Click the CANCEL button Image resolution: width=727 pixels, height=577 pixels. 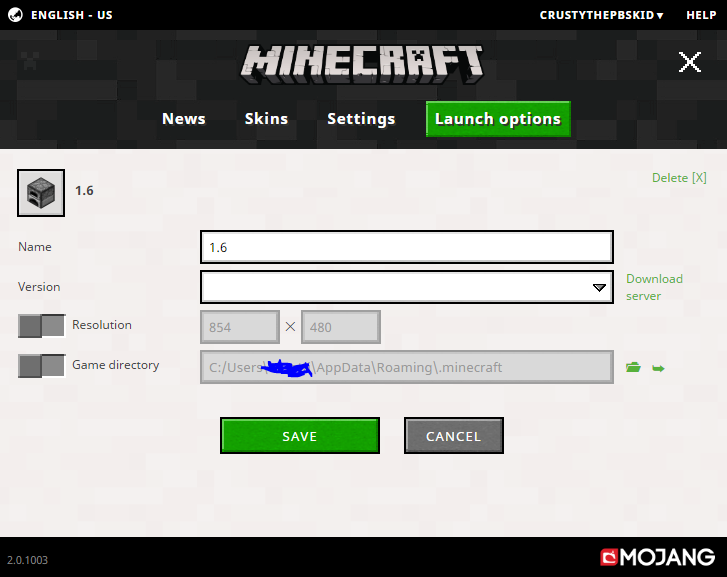coord(453,436)
